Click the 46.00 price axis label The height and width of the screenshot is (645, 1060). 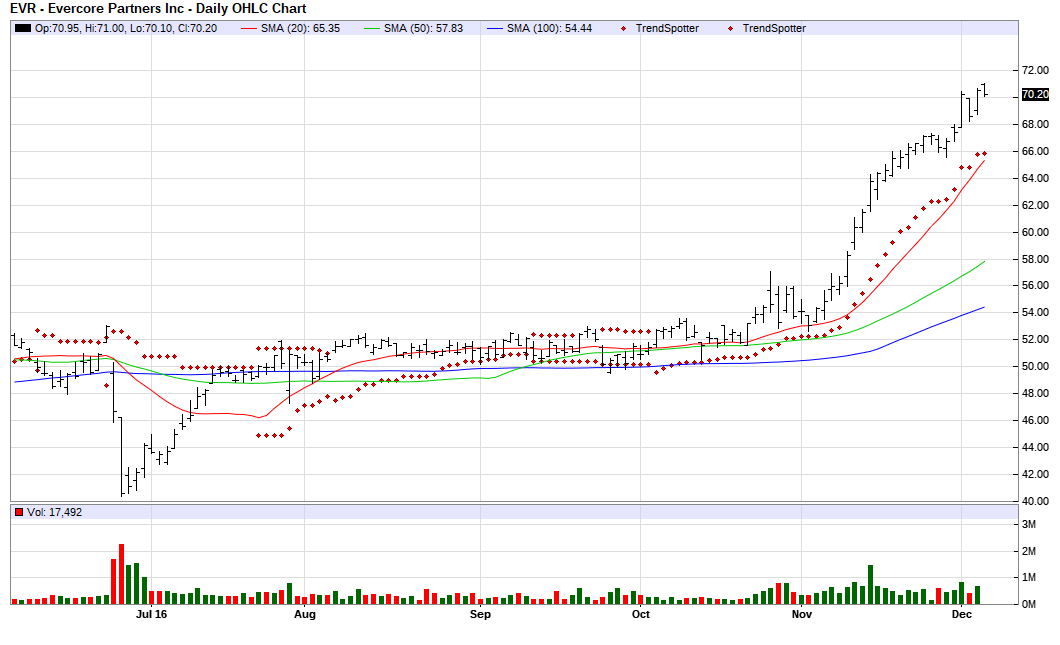[1035, 420]
